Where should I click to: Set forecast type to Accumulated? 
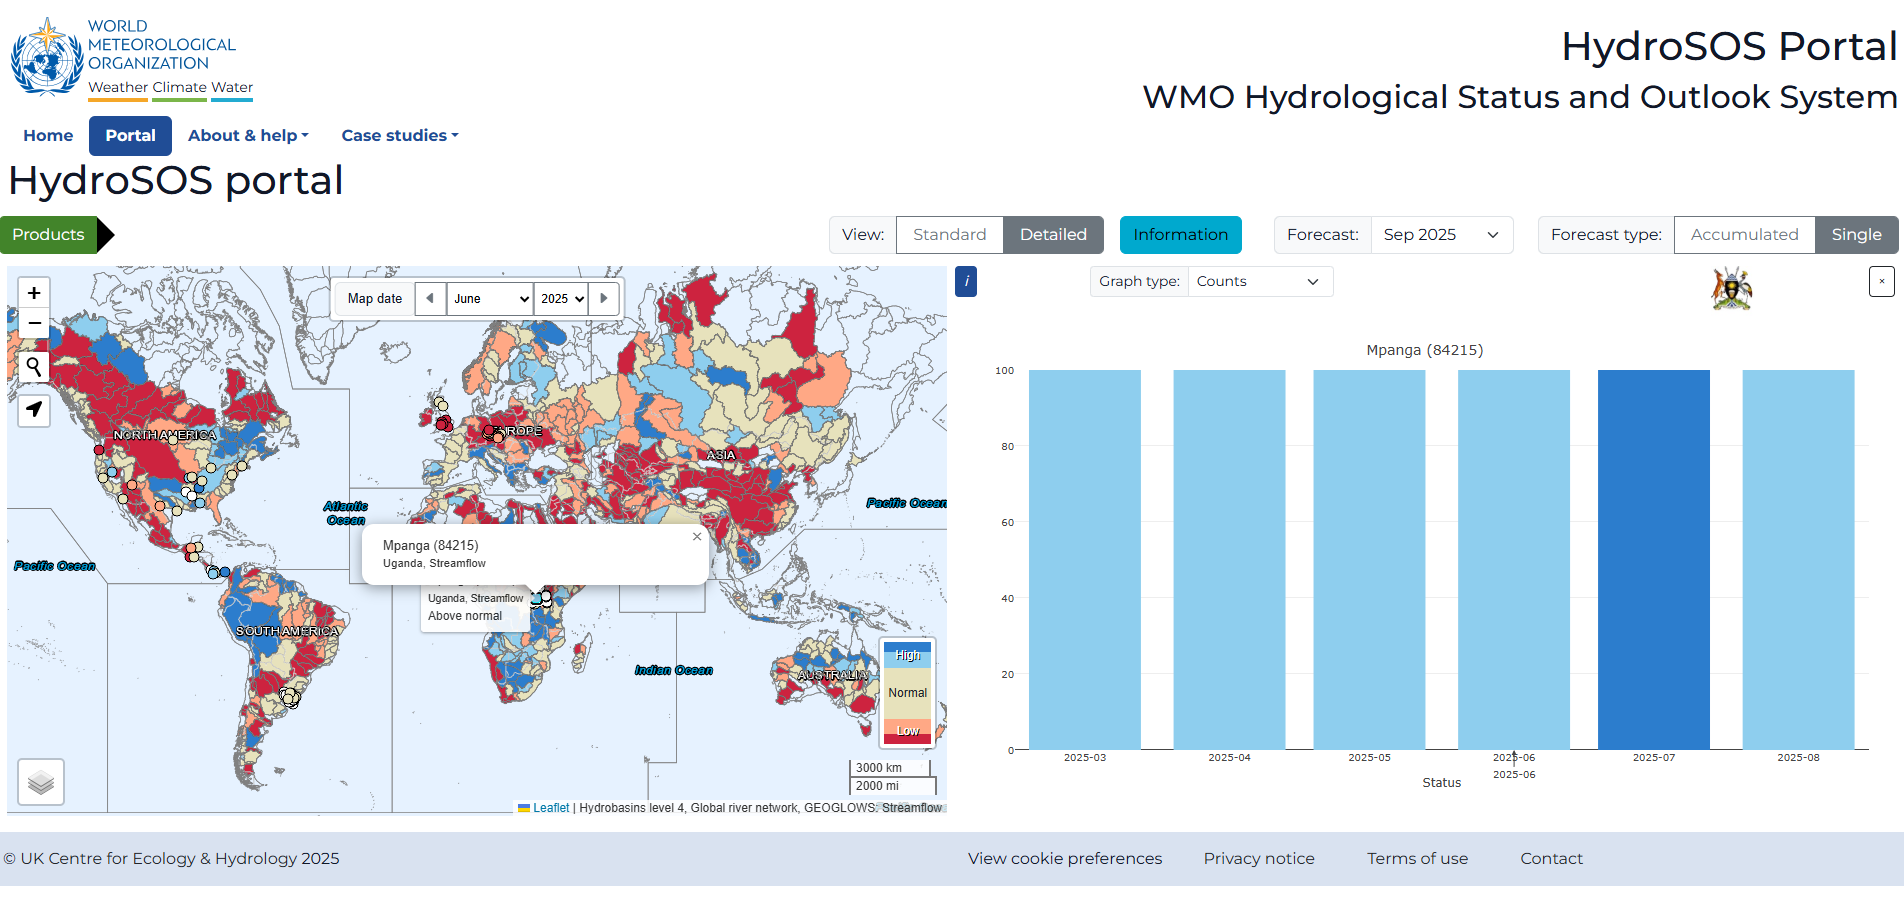click(1744, 235)
